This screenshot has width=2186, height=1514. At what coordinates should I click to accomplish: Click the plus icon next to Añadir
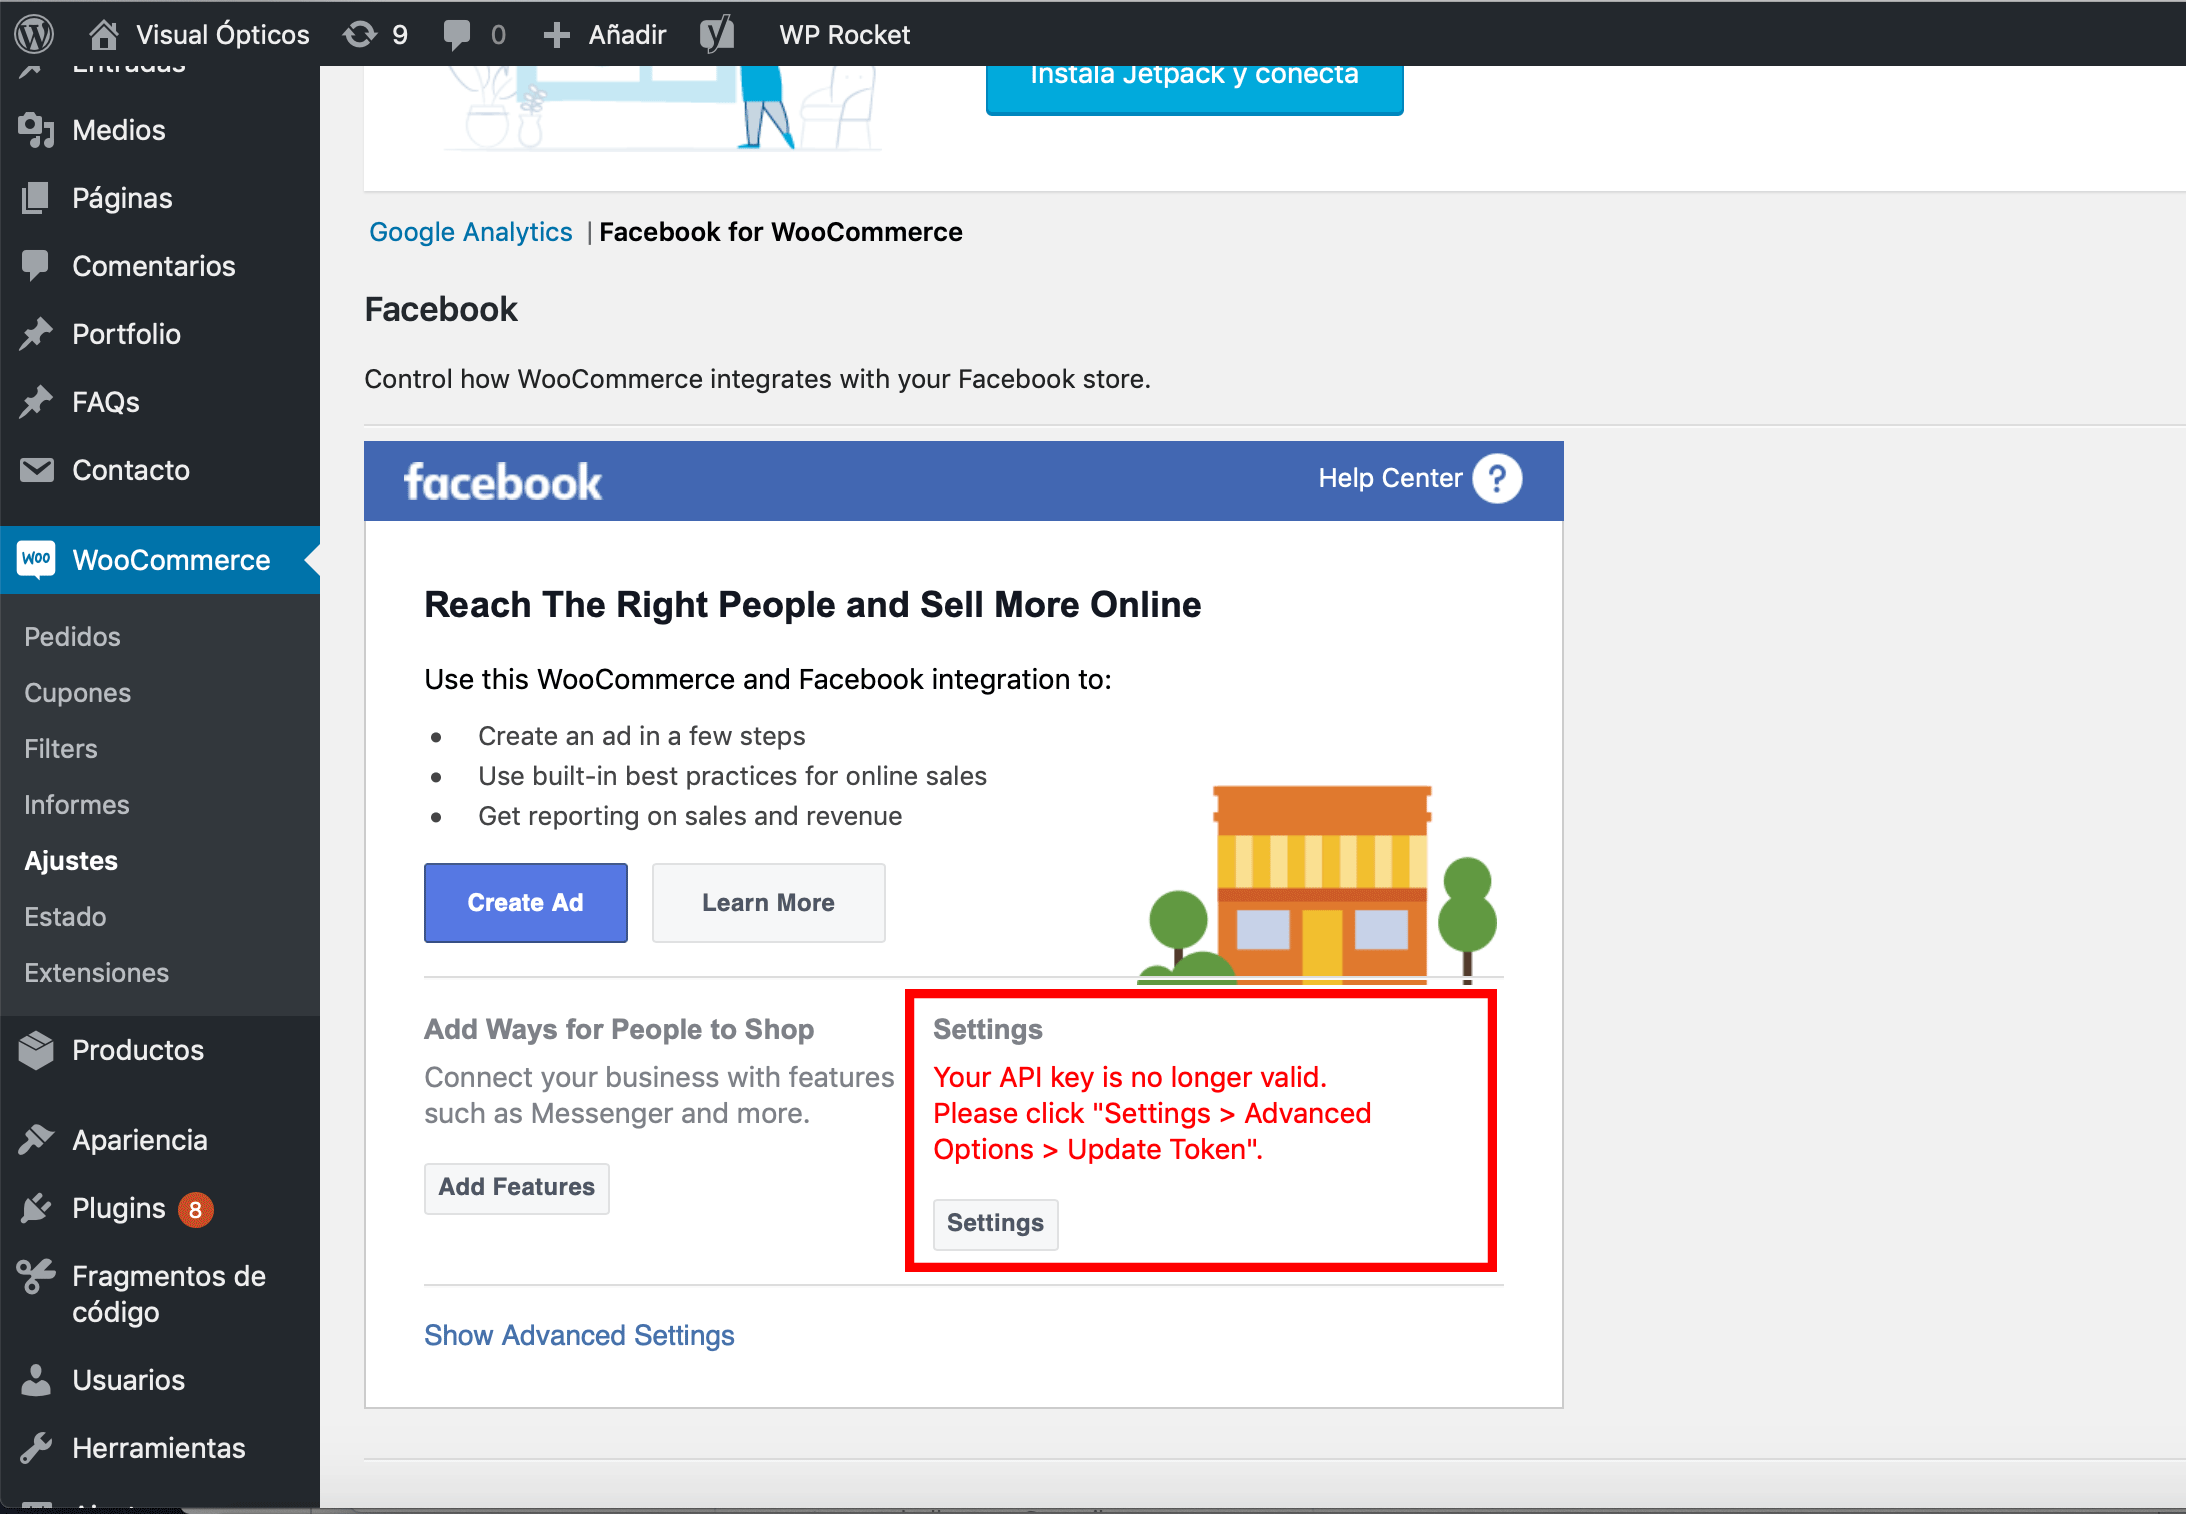(x=556, y=35)
